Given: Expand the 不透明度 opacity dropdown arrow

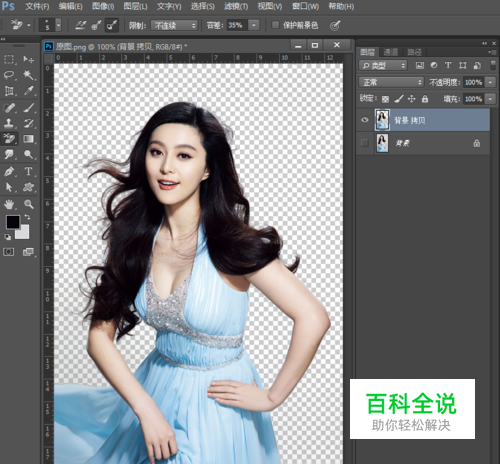Looking at the screenshot, I should click(x=490, y=82).
